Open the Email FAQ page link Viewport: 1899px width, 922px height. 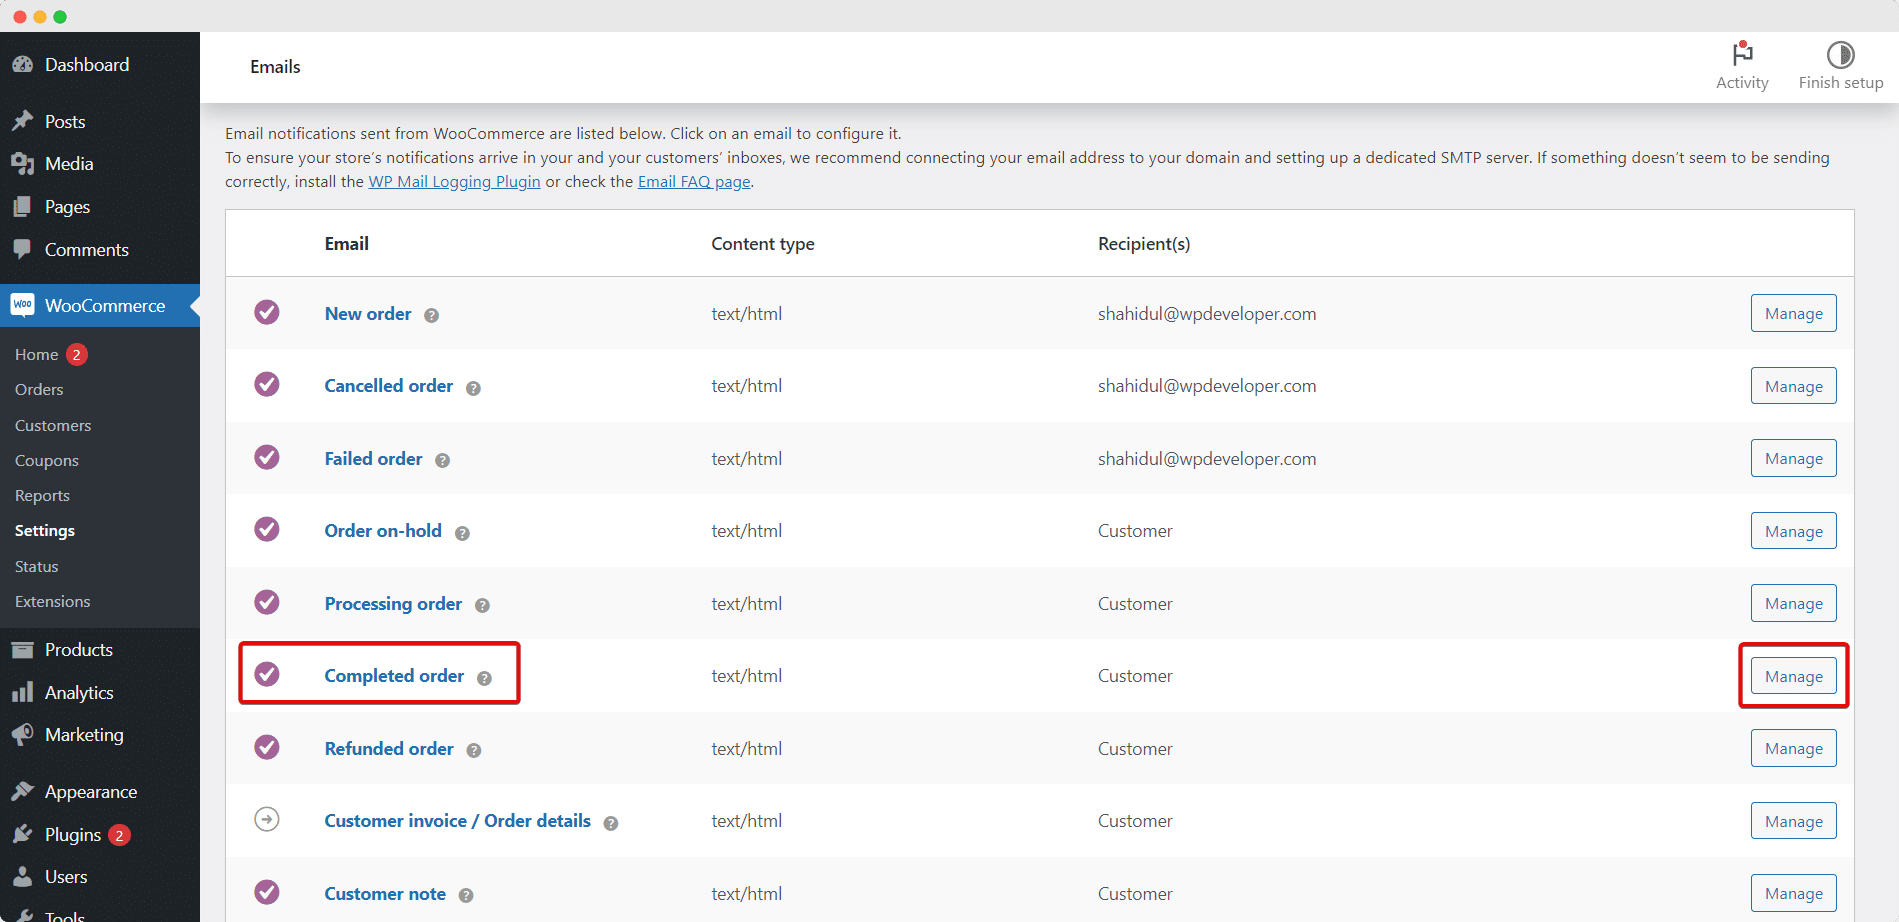click(694, 182)
